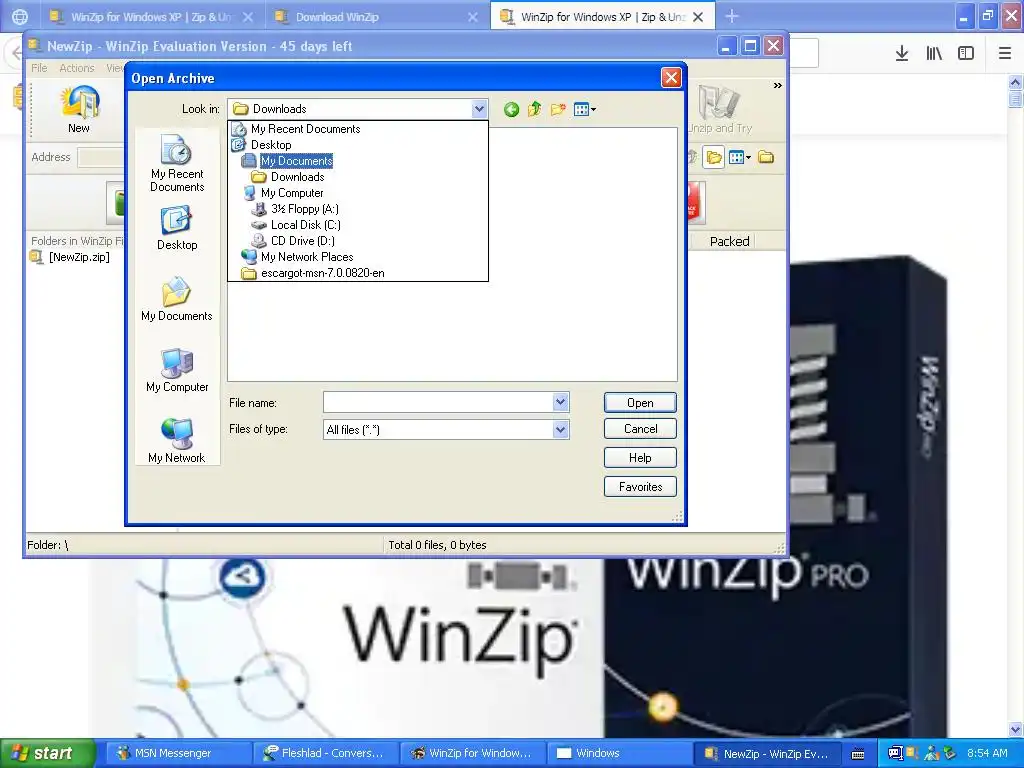Open the Actions menu in WinZip

[77, 68]
